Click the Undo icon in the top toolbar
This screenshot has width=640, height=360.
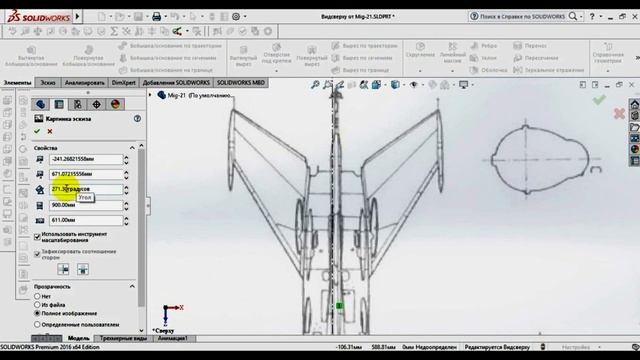click(x=175, y=17)
